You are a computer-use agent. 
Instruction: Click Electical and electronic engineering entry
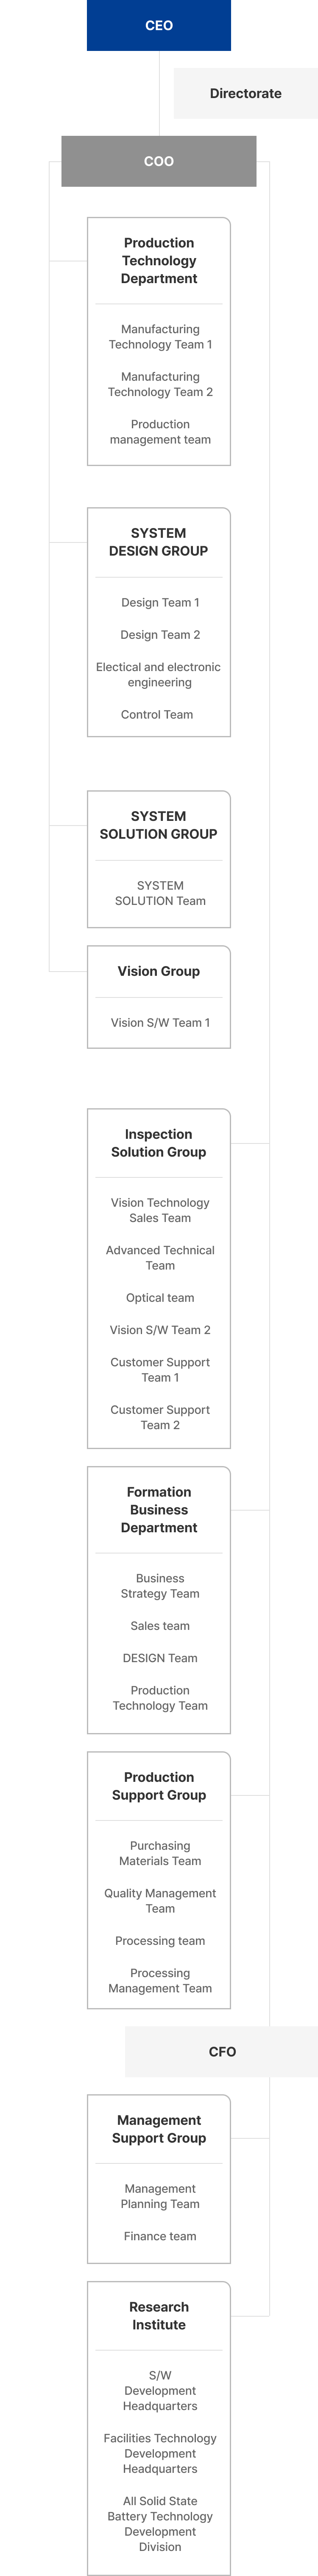pos(159,675)
